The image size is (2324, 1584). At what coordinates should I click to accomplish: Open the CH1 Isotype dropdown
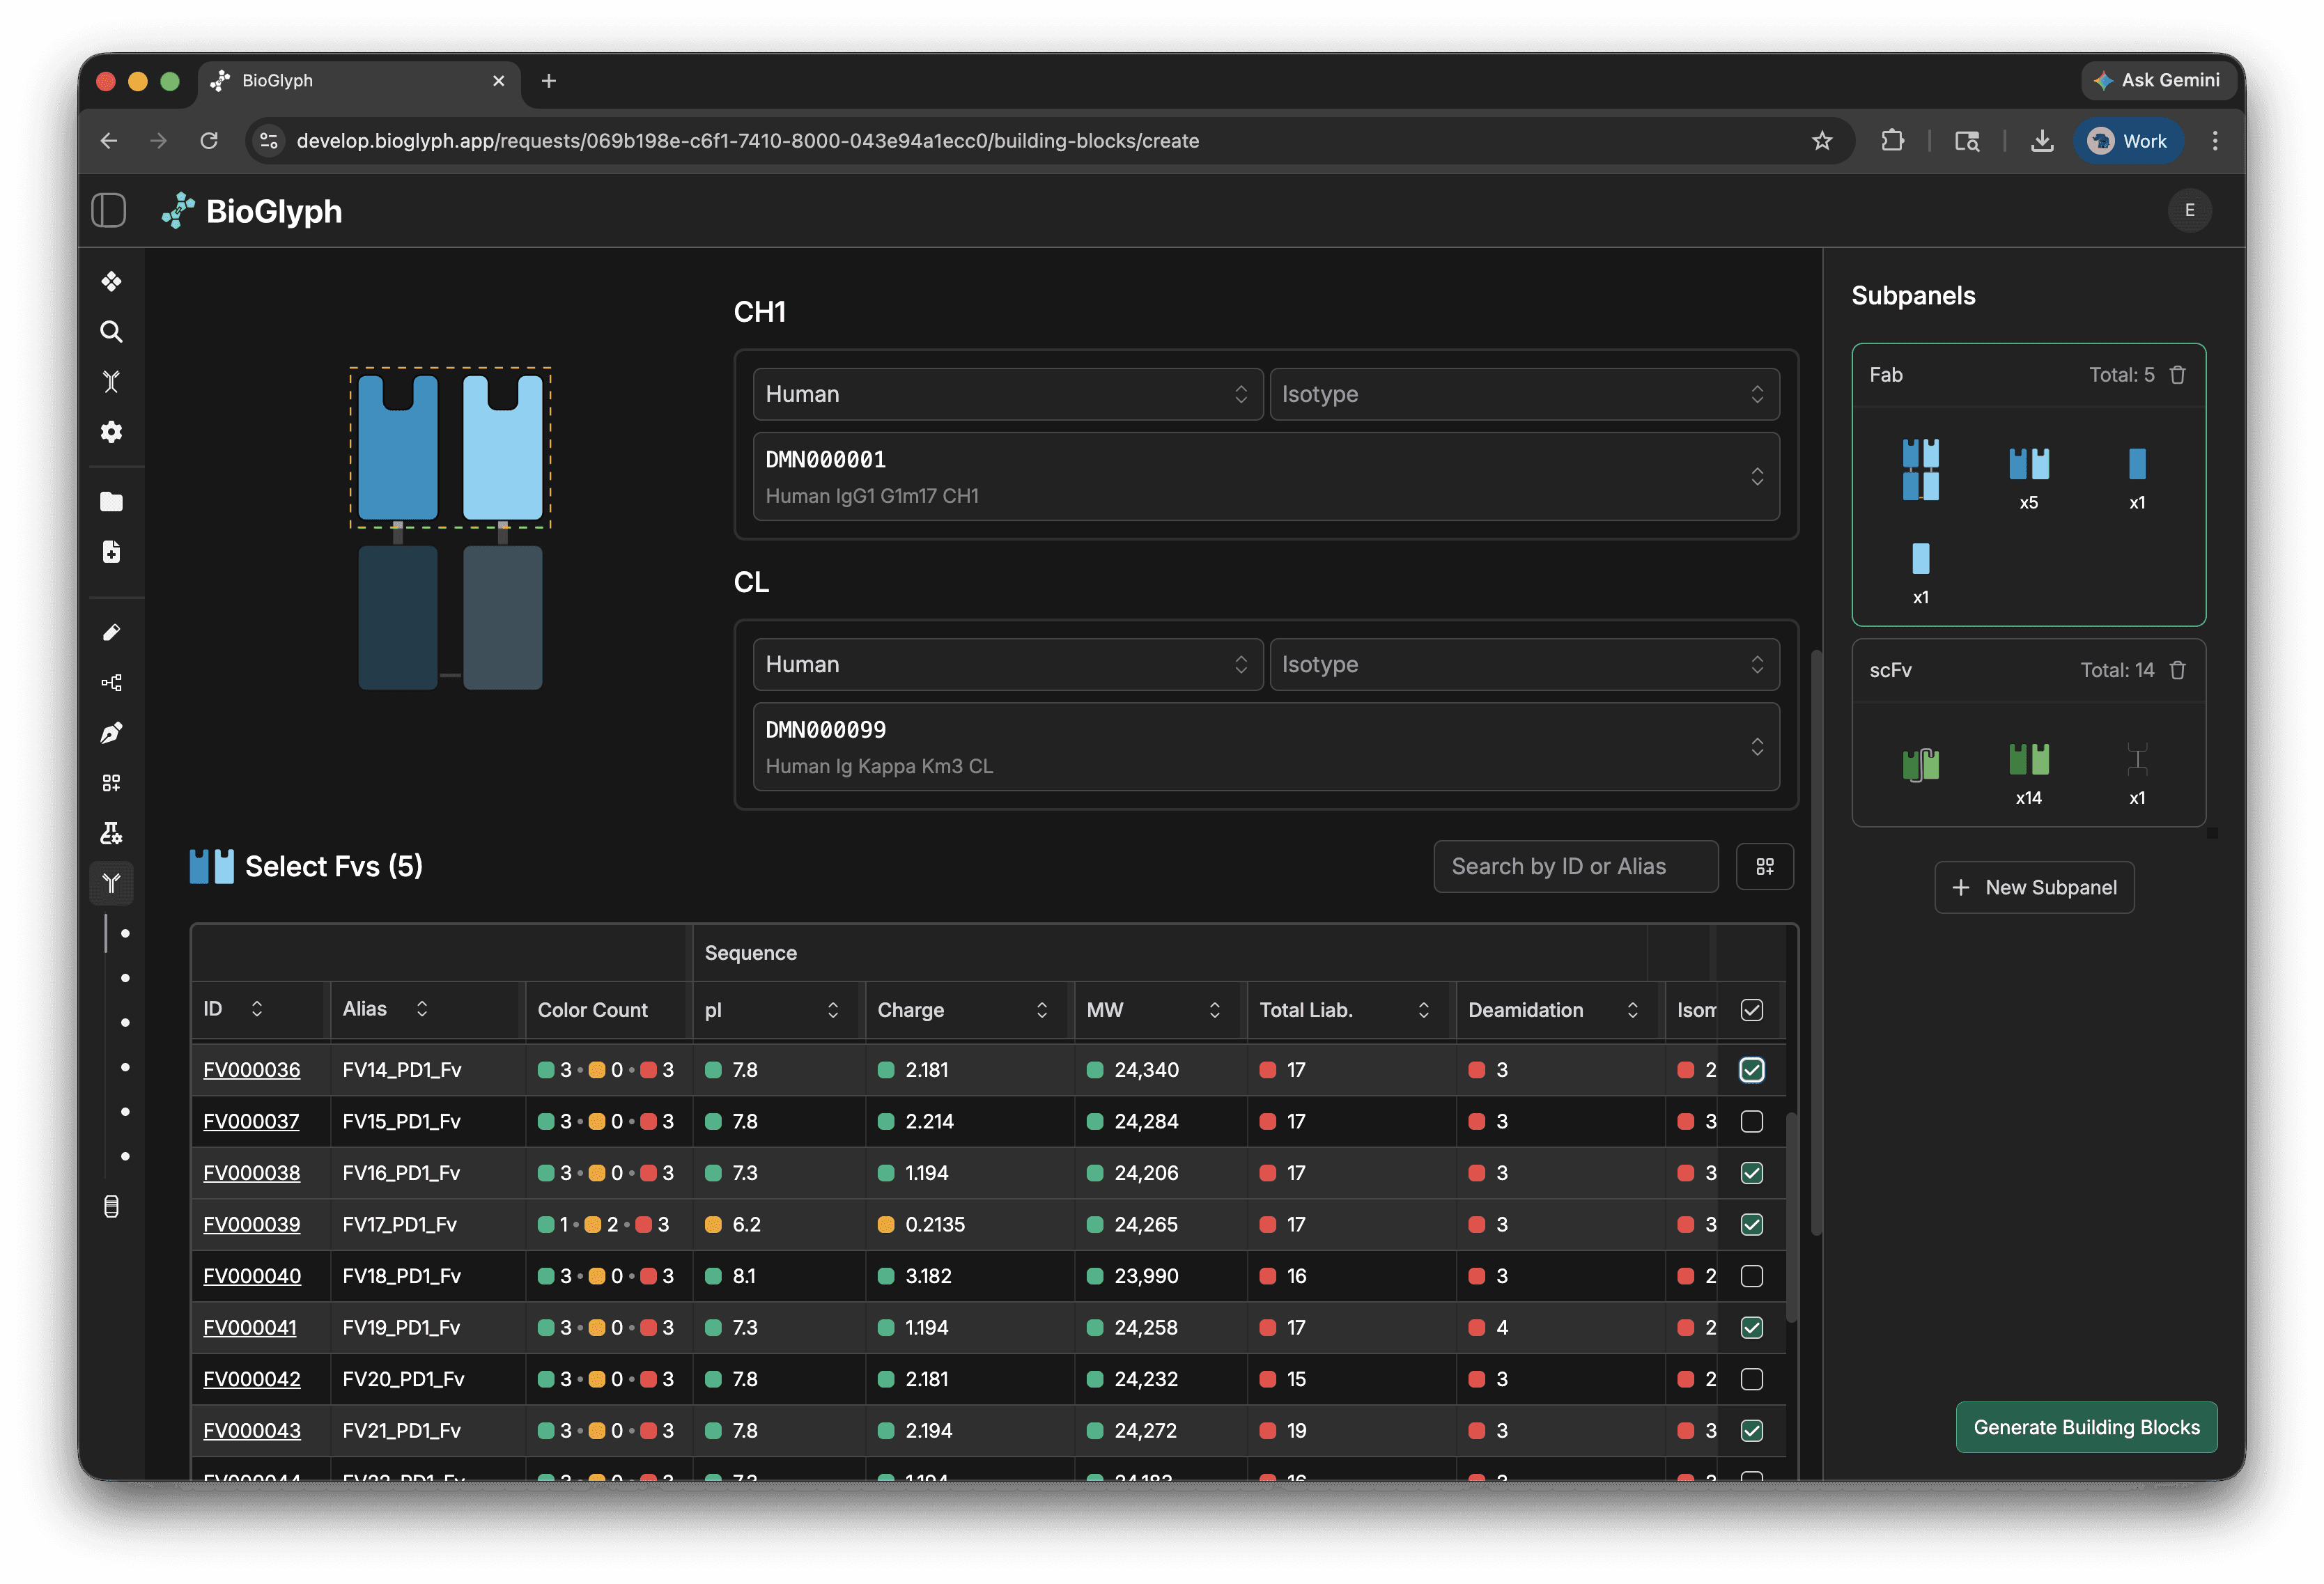tap(1523, 394)
